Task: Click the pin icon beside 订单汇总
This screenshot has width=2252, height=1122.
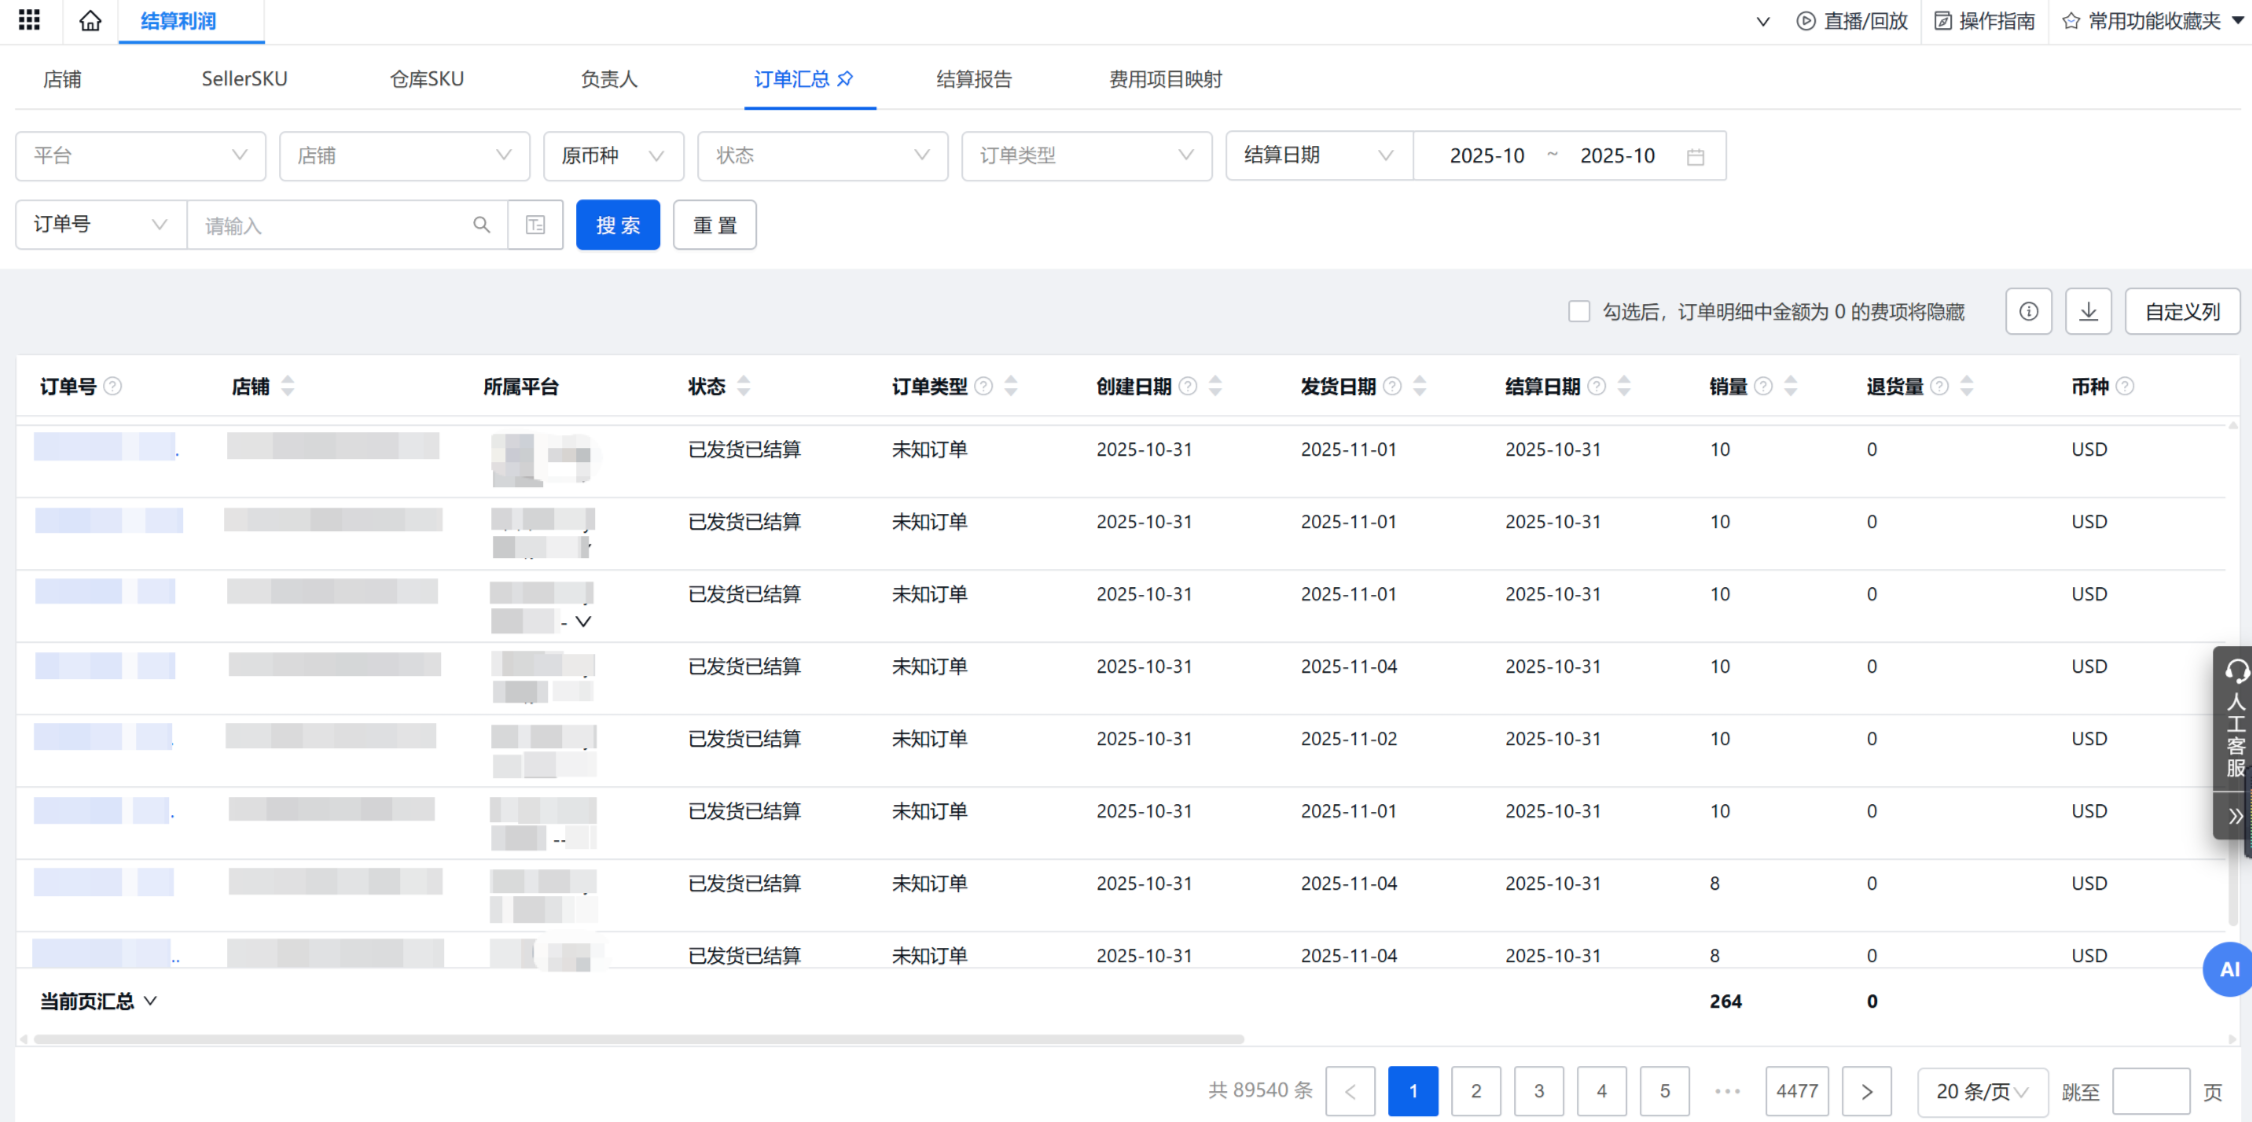Action: pos(845,79)
